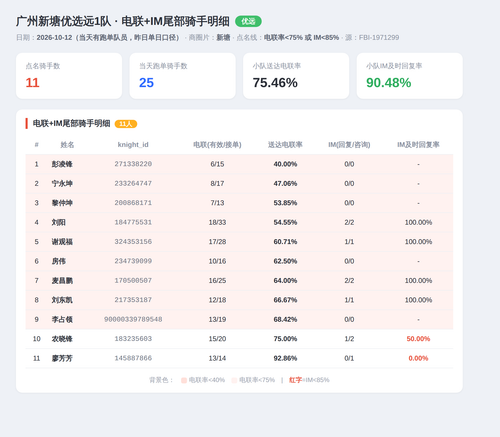
Task: Click the knight_id column header
Action: 133,145
